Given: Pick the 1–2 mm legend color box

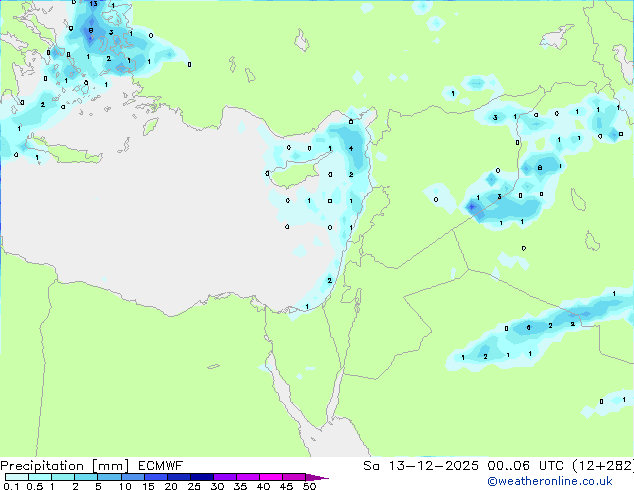Looking at the screenshot, I should tap(63, 477).
